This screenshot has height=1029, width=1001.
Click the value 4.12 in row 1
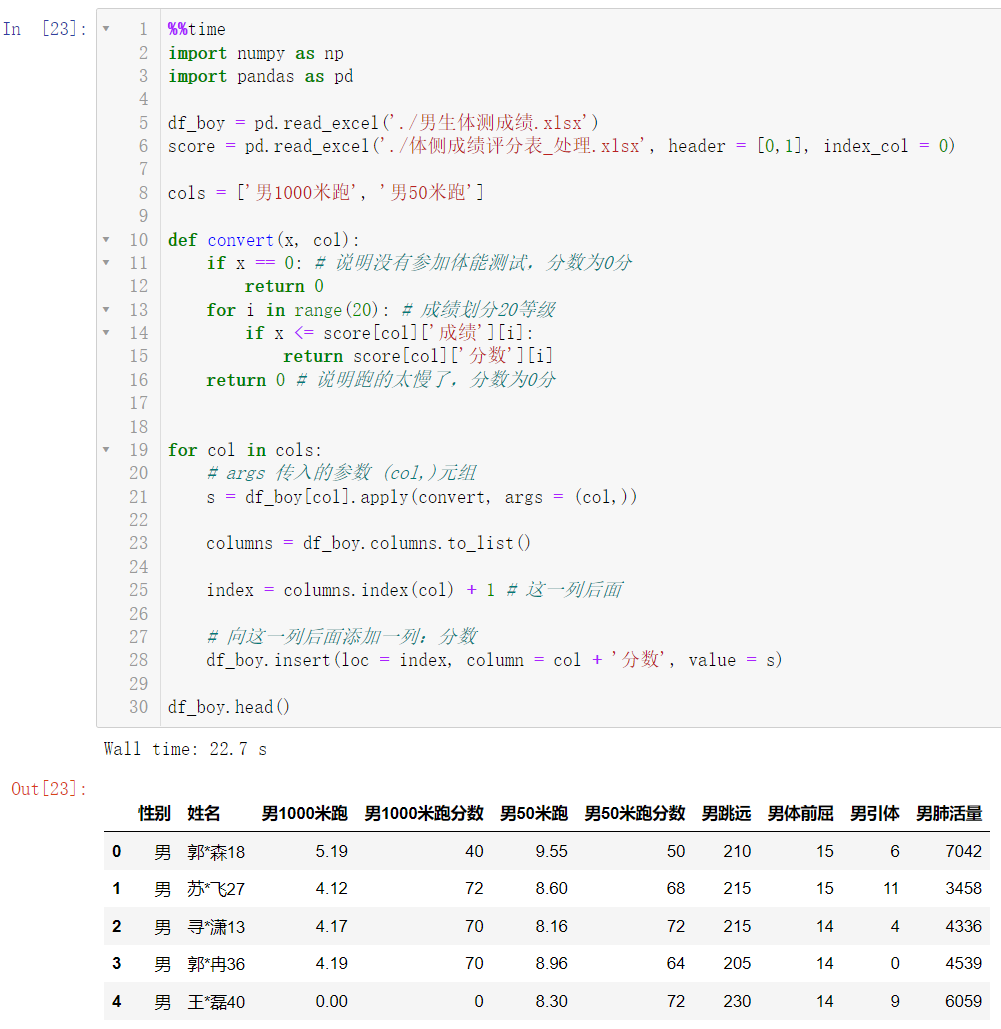(x=331, y=888)
